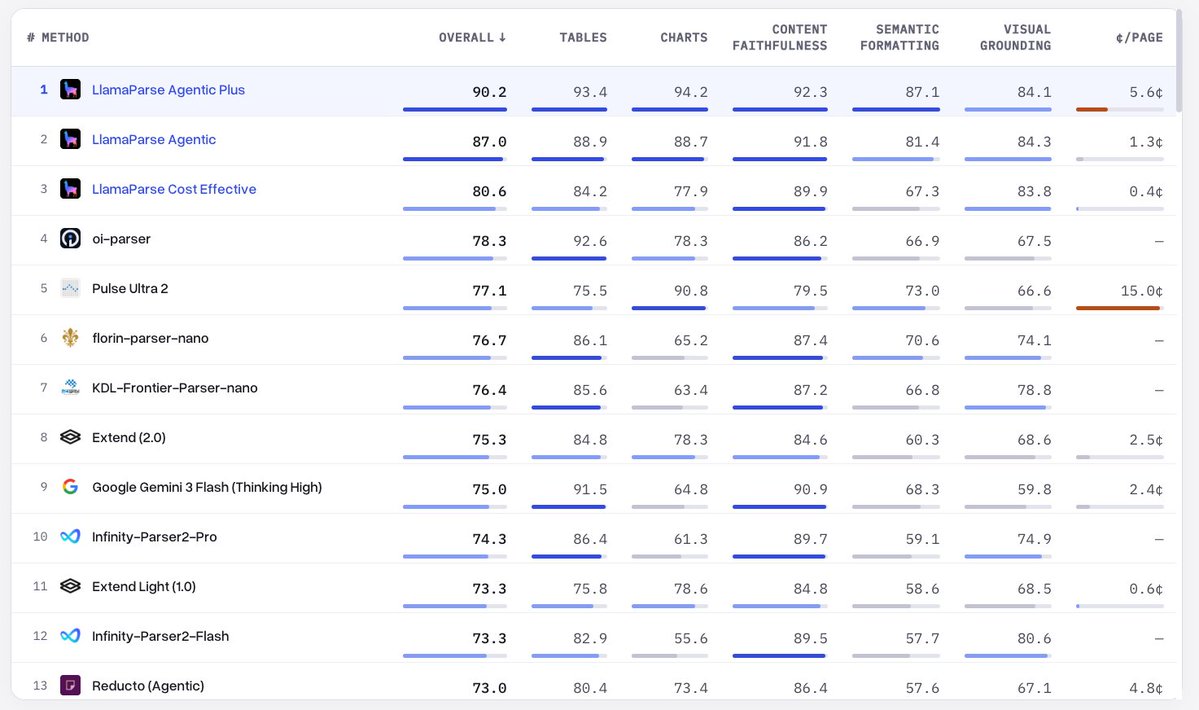
Task: Click the Pulse Ultra 2 logo icon
Action: pos(70,288)
